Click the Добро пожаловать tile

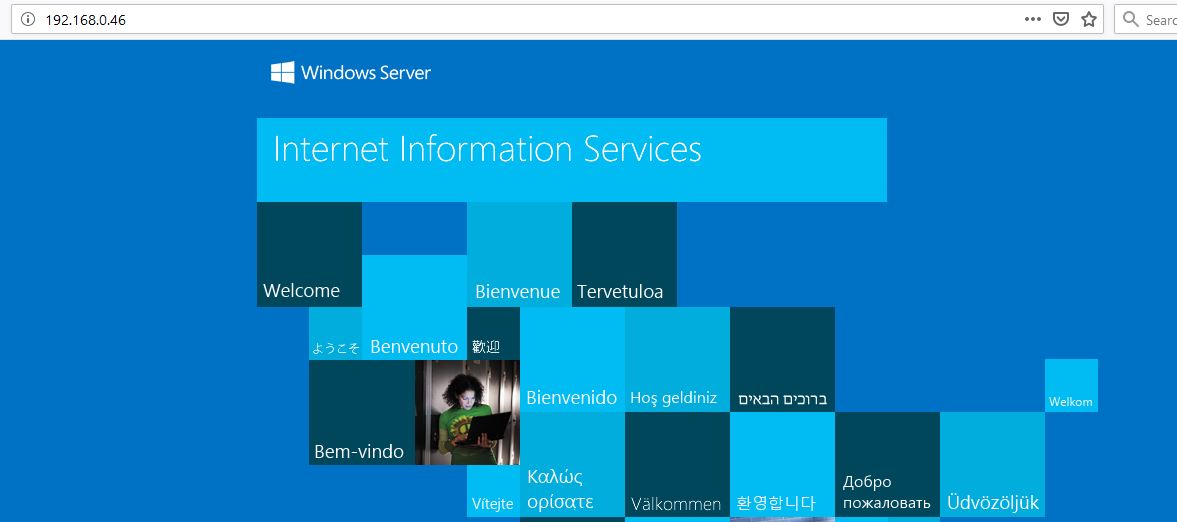pos(887,465)
